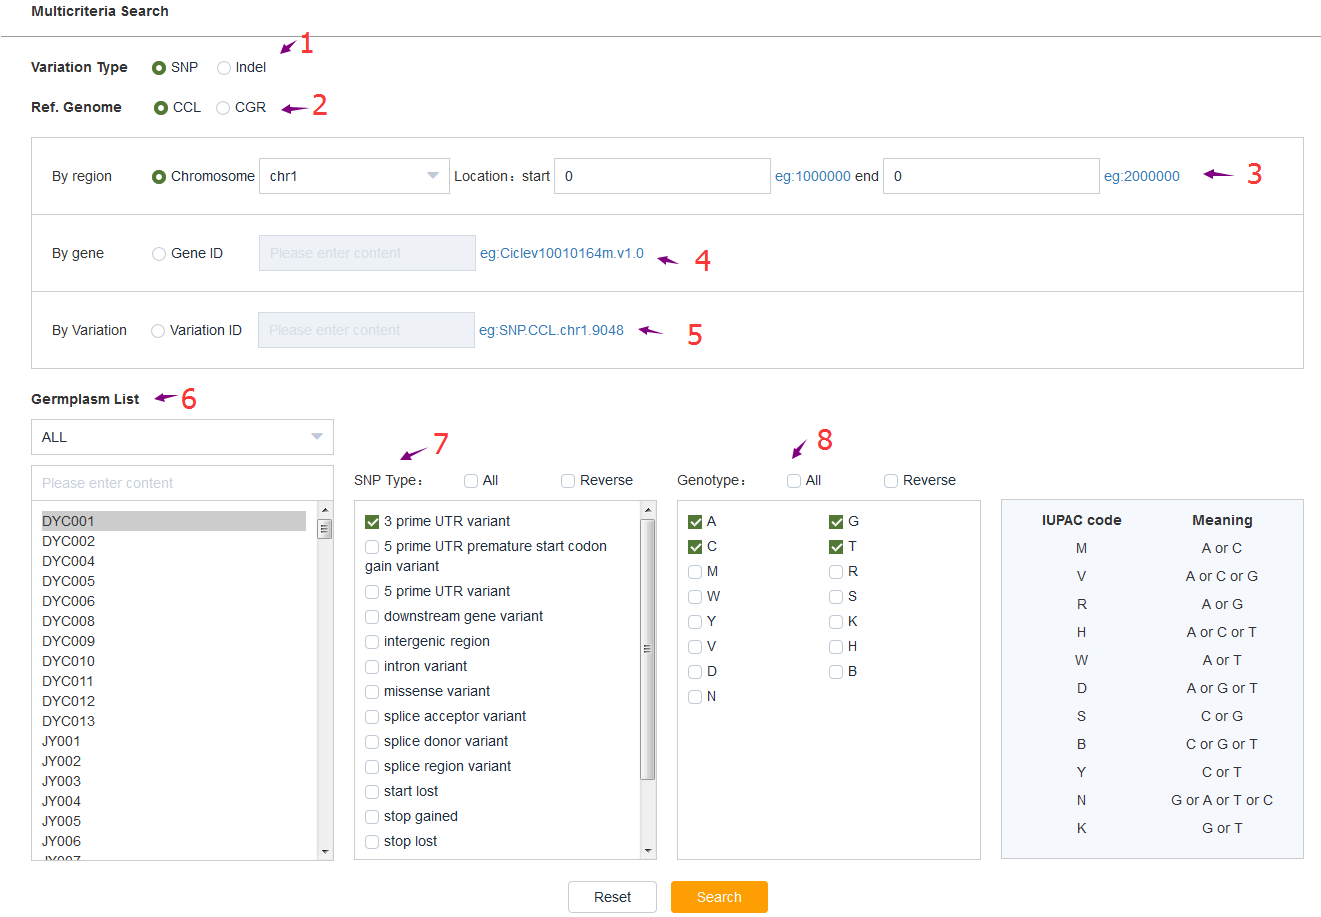This screenshot has width=1321, height=917.
Task: Enable search by Variation ID
Action: 158,331
